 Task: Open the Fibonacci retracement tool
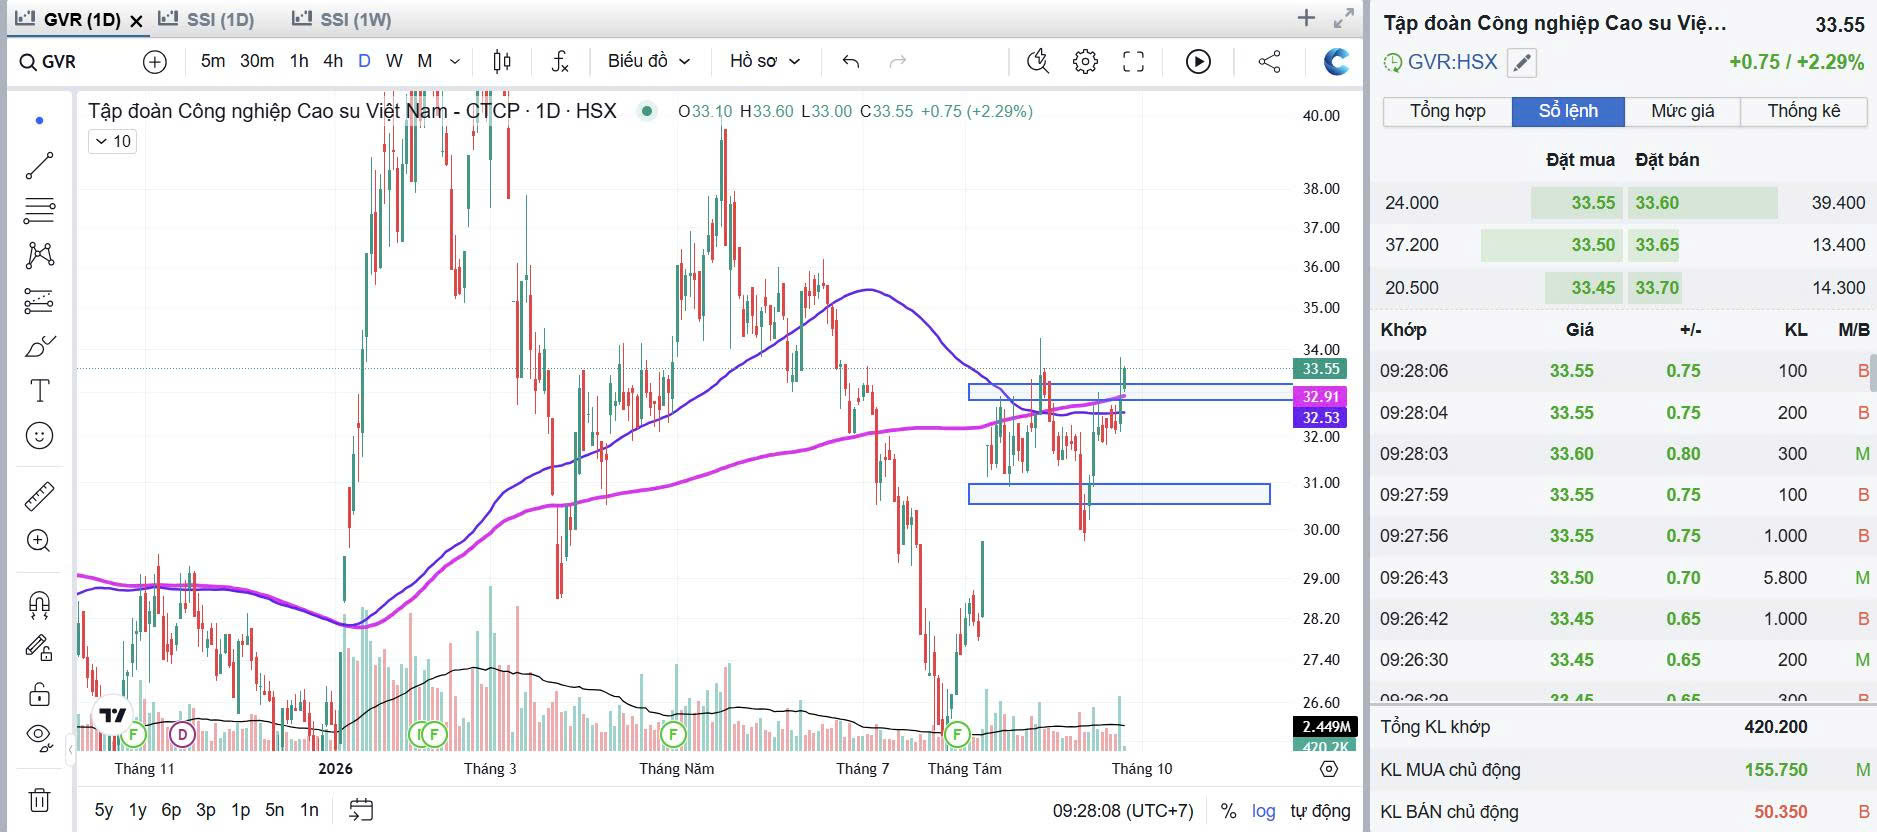coord(39,210)
